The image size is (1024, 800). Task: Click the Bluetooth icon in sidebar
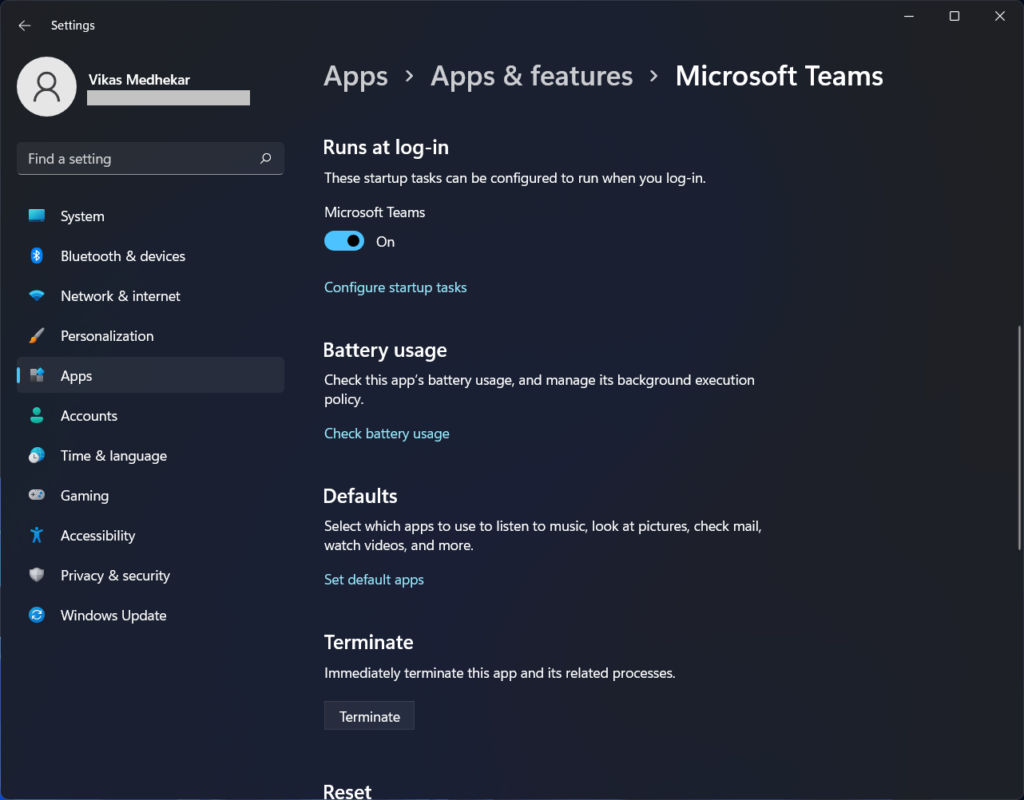[x=37, y=255]
